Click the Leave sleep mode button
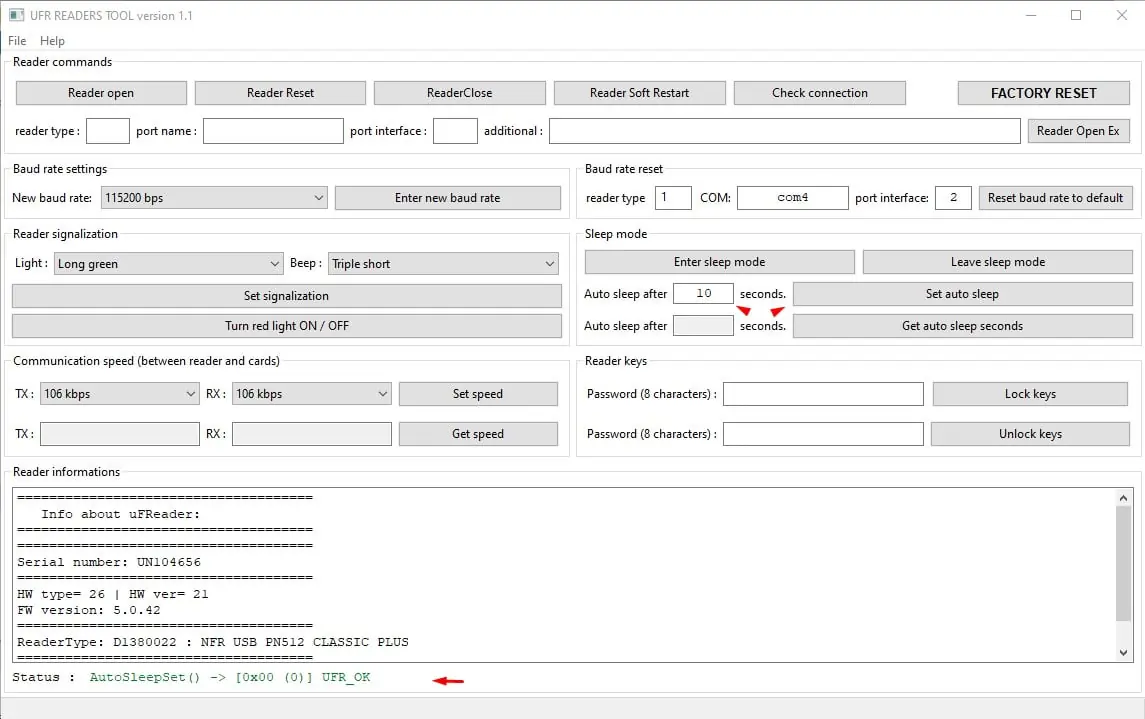The image size is (1145, 719). 997,262
